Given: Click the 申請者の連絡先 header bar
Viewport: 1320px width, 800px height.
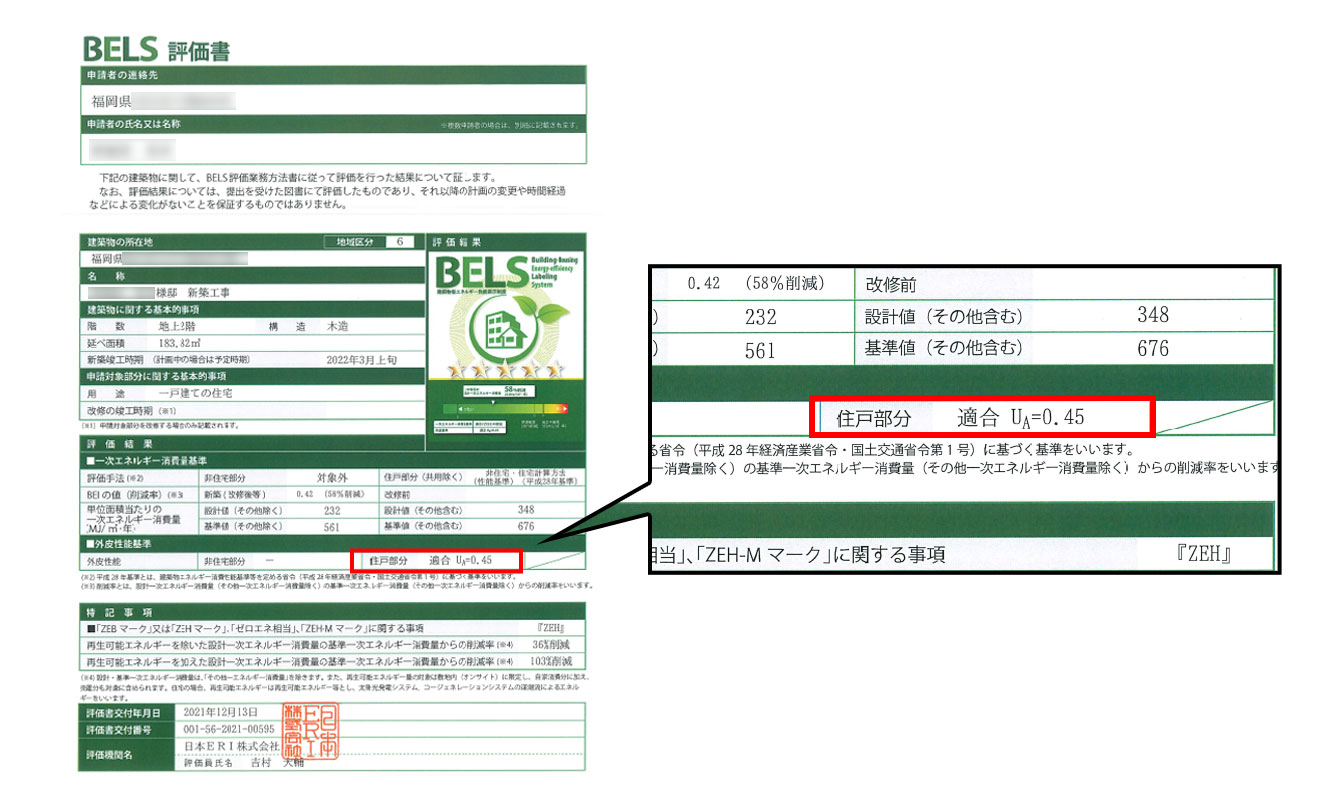Looking at the screenshot, I should (x=333, y=74).
